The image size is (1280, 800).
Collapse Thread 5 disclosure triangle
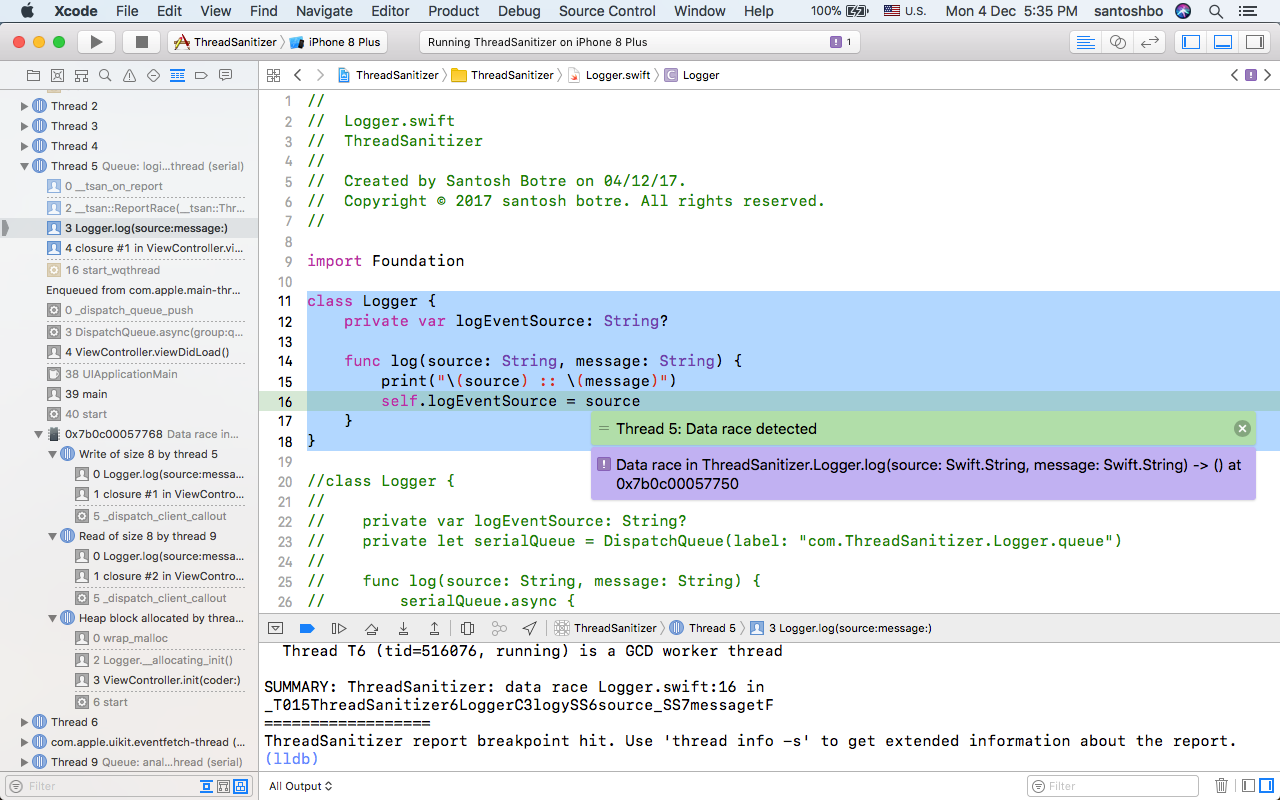click(x=25, y=166)
